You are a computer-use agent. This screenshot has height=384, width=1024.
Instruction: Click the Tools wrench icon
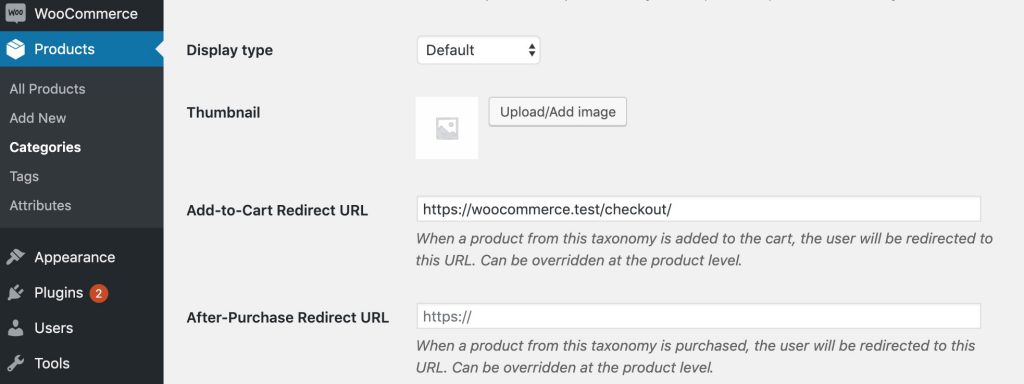(15, 363)
